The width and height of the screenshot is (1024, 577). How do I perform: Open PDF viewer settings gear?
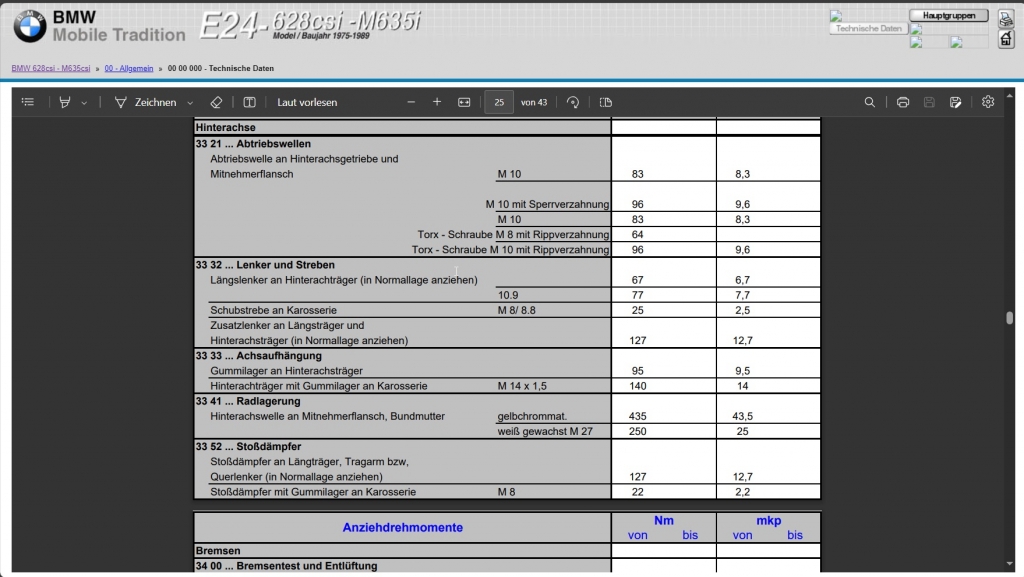[x=988, y=102]
